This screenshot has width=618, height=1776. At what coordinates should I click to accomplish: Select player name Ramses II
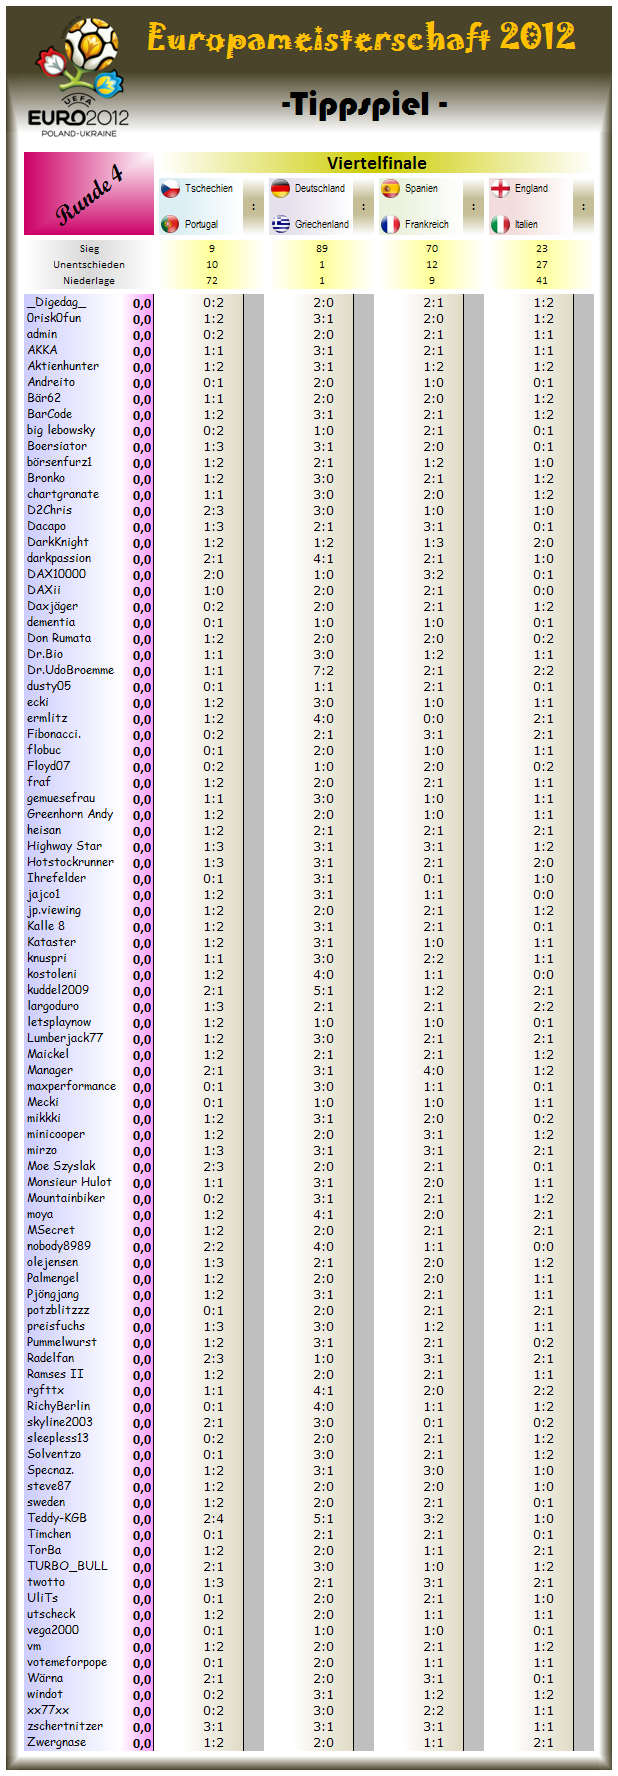pyautogui.click(x=55, y=1374)
